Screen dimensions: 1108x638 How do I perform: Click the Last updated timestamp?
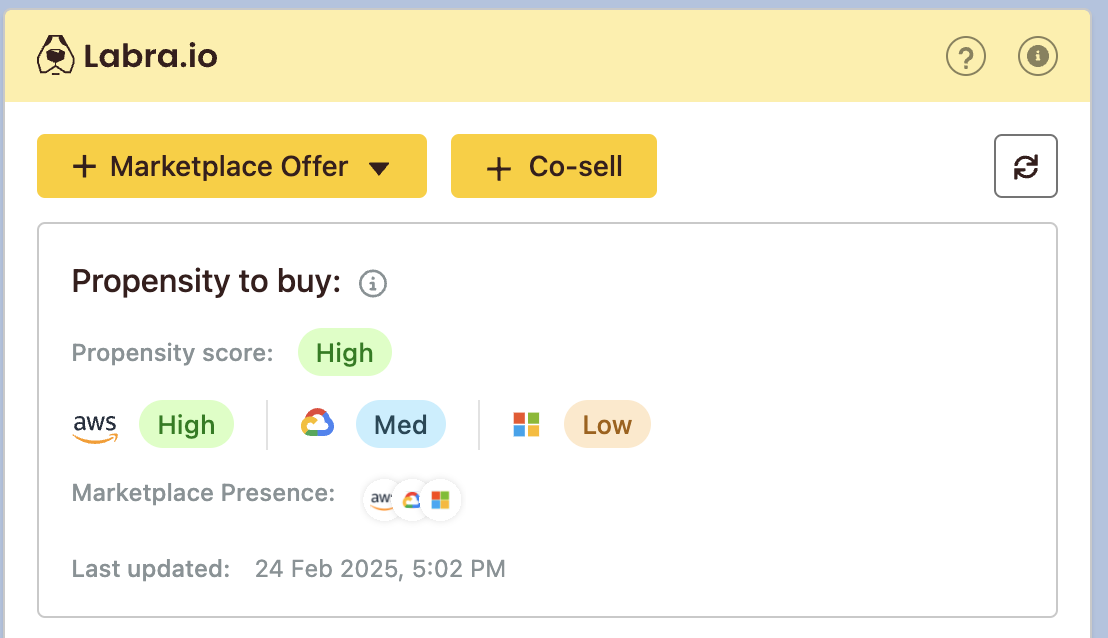[380, 569]
